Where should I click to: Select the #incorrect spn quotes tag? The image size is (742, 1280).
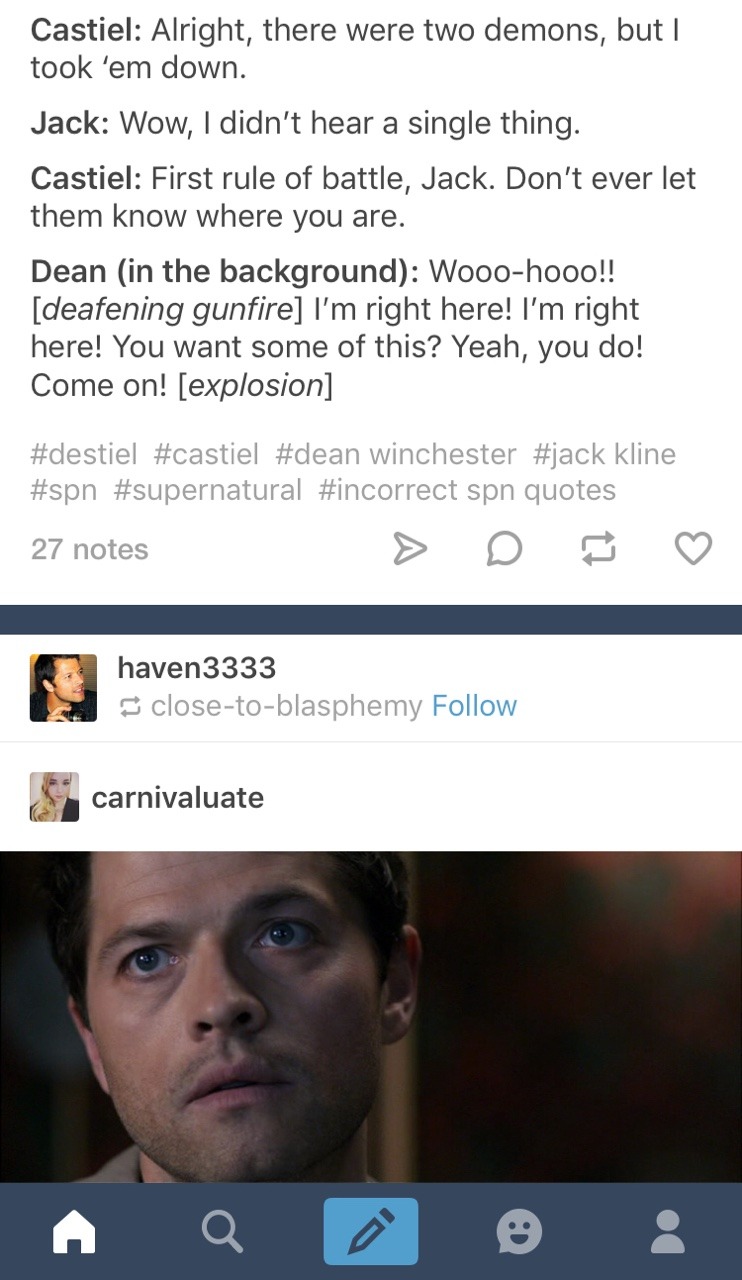pos(467,490)
